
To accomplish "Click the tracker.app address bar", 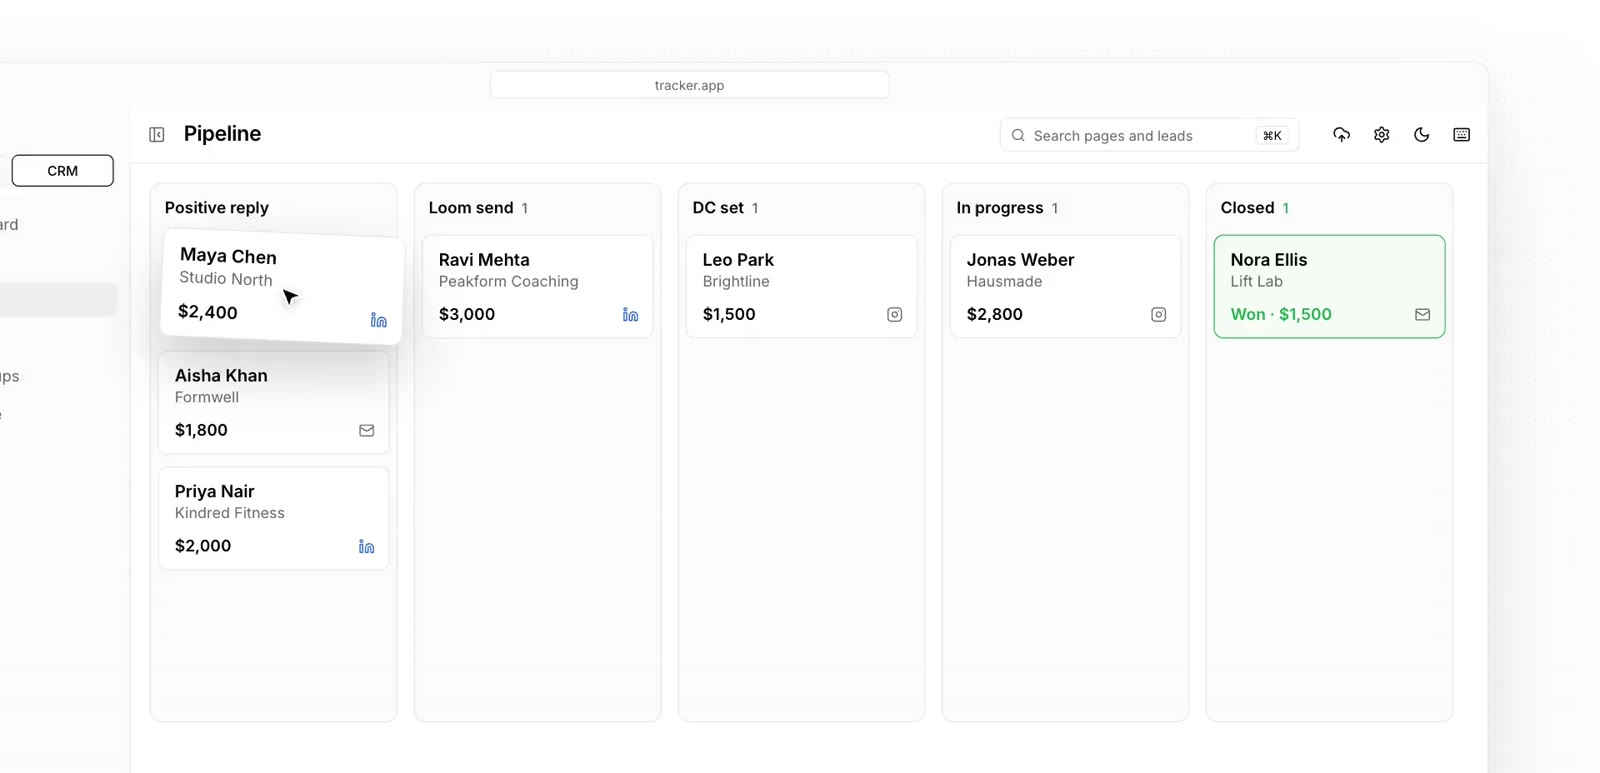I will (689, 85).
